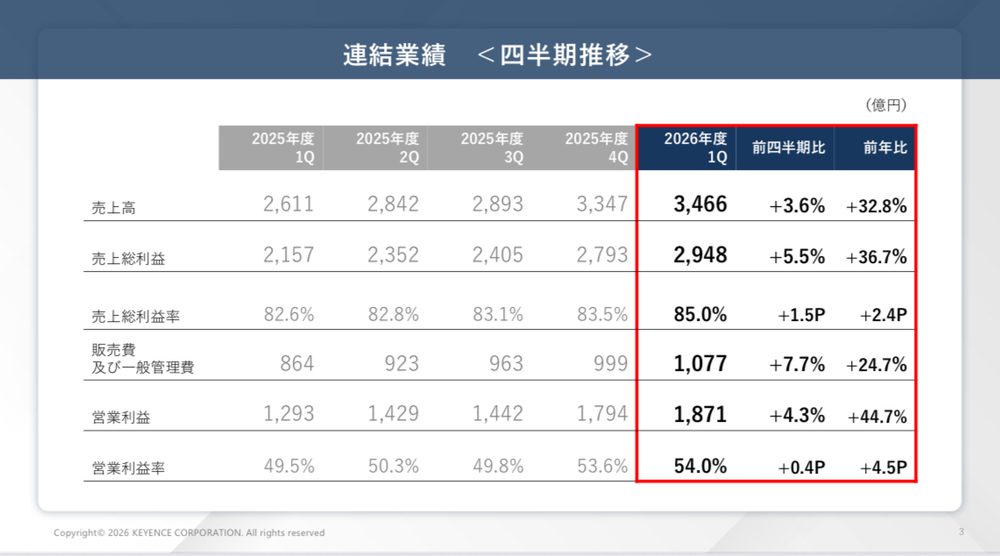
Task: Click the KEYENCE CORPORATION copyright notice
Action: coord(189,532)
